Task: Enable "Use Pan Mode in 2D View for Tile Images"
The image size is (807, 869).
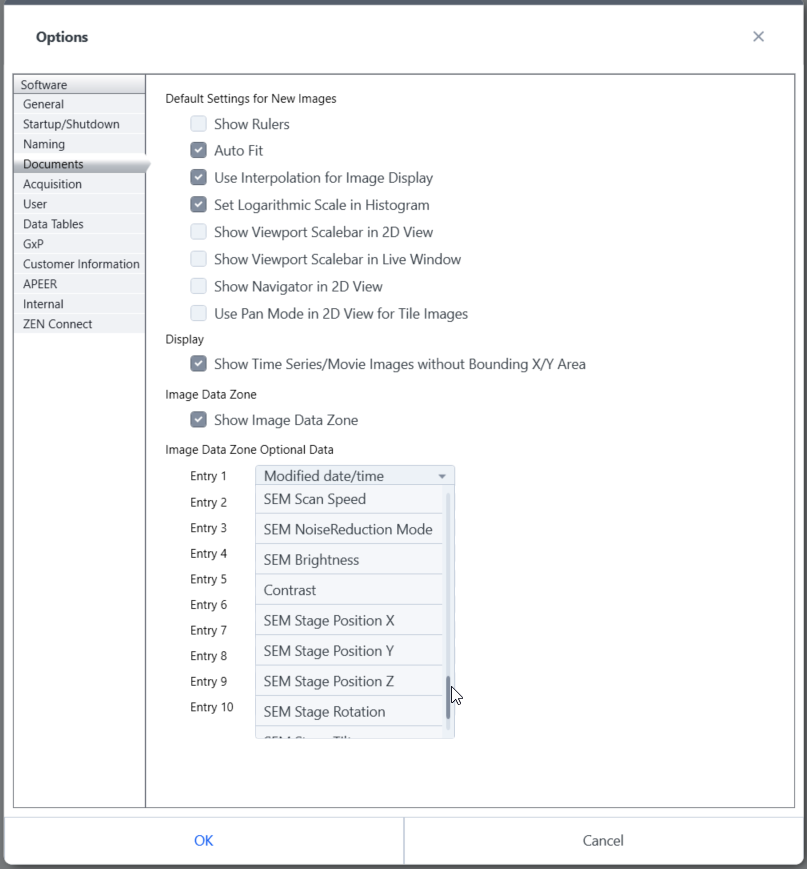Action: tap(198, 312)
